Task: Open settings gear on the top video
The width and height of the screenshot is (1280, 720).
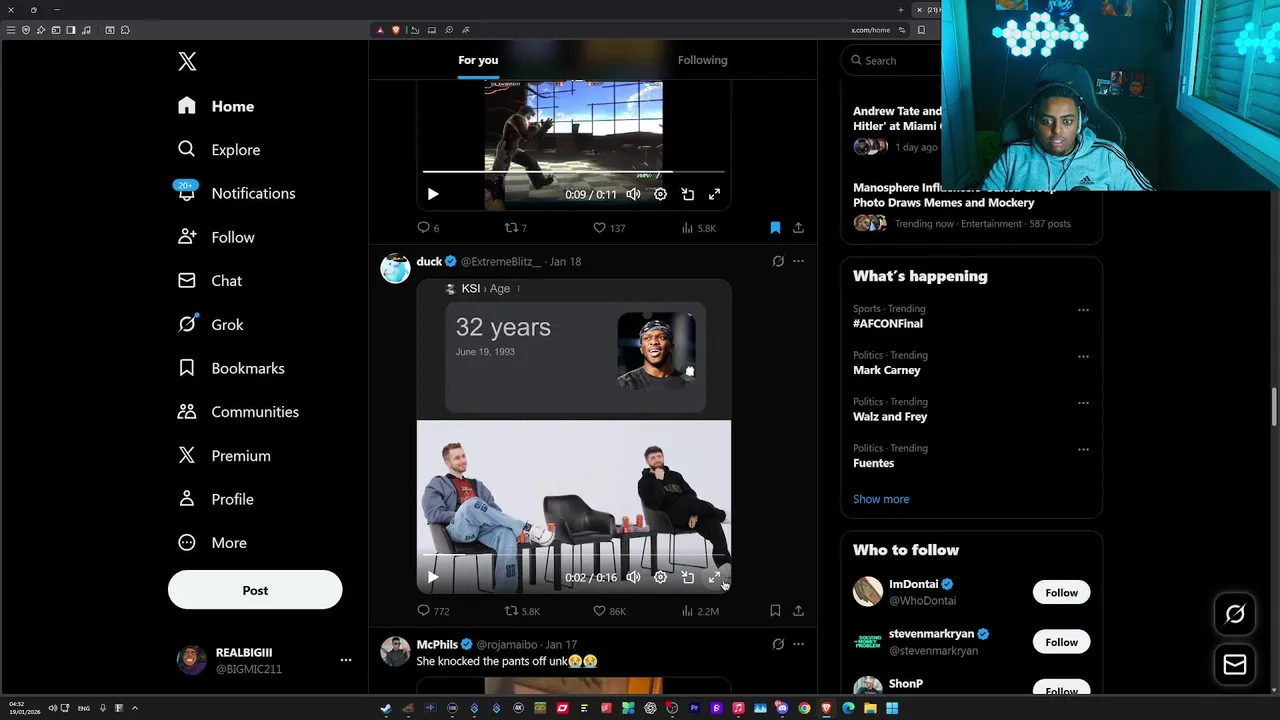Action: 660,194
